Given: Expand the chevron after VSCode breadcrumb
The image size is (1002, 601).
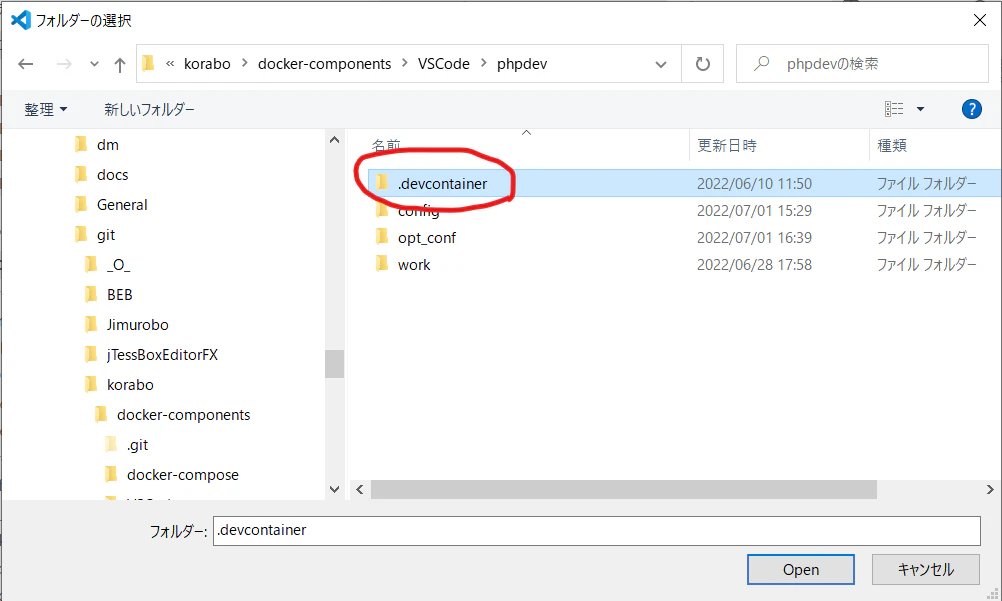Looking at the screenshot, I should (483, 63).
